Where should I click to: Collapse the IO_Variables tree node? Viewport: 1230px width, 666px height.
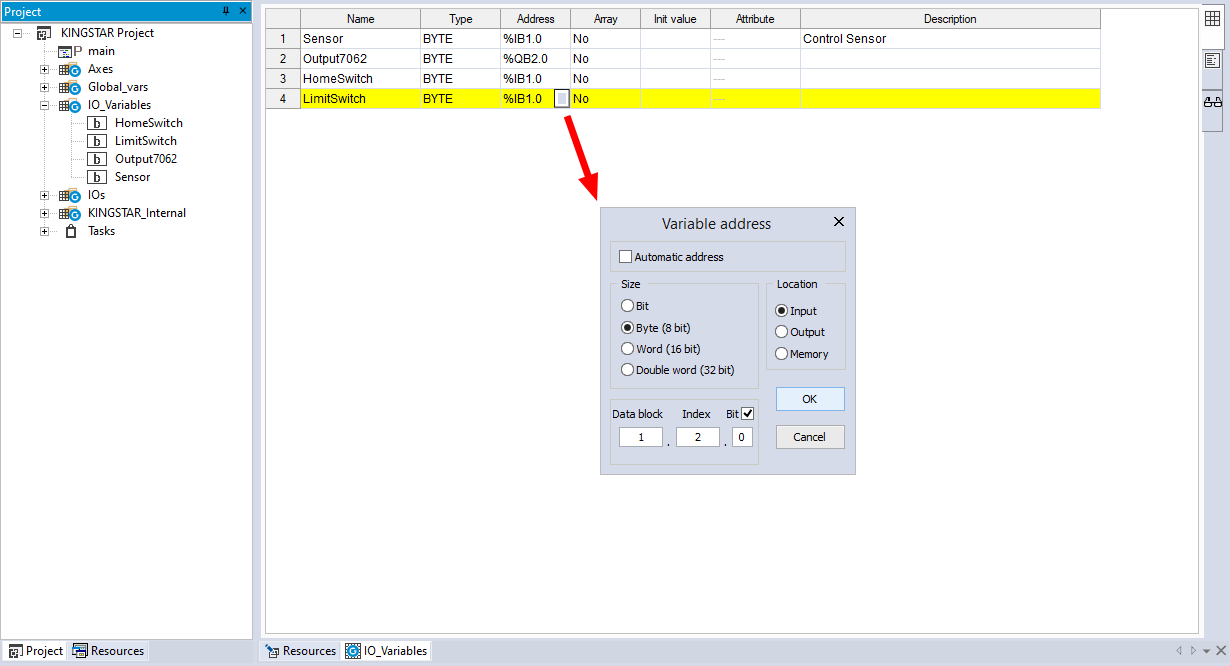pyautogui.click(x=45, y=105)
